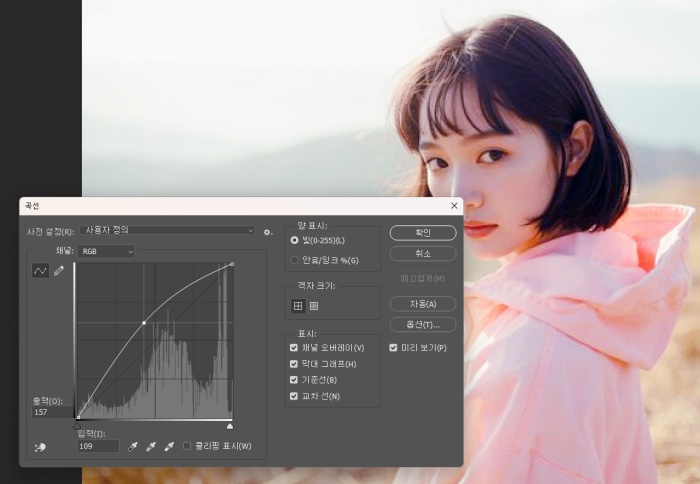
Task: Choose the detailed ten-percent grid icon
Action: tap(314, 306)
